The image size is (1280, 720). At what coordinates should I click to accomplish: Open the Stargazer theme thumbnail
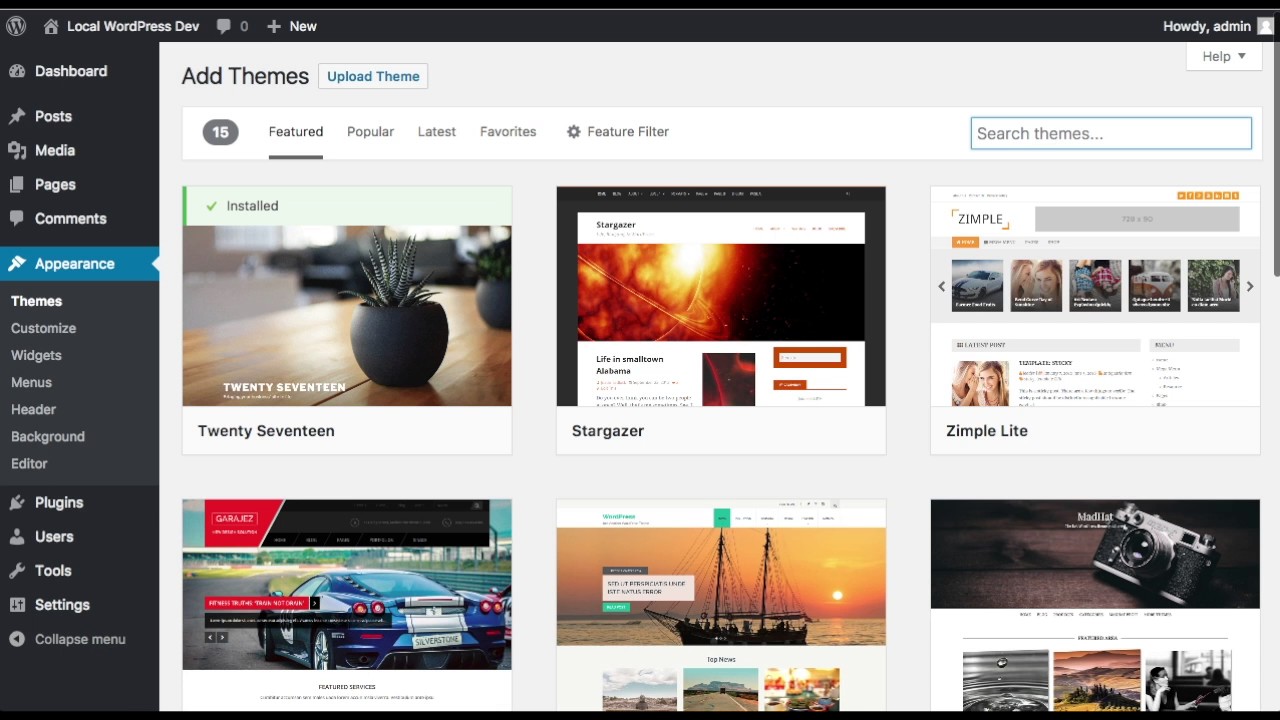click(721, 296)
